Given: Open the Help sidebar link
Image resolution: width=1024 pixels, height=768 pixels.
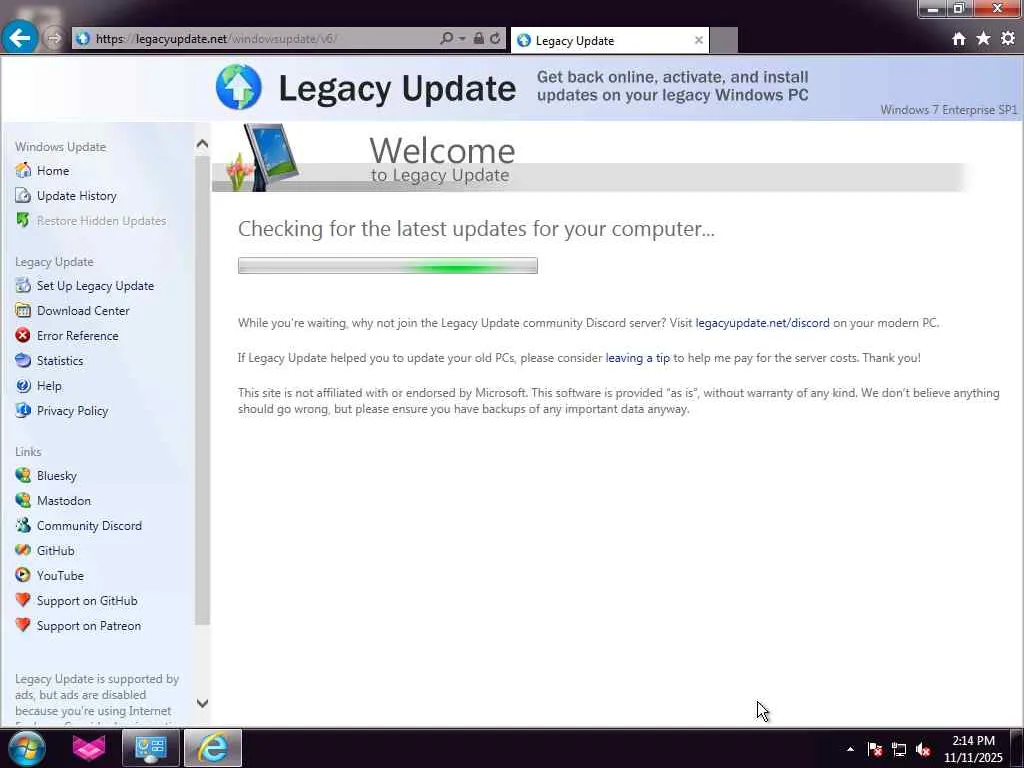Looking at the screenshot, I should (x=49, y=386).
